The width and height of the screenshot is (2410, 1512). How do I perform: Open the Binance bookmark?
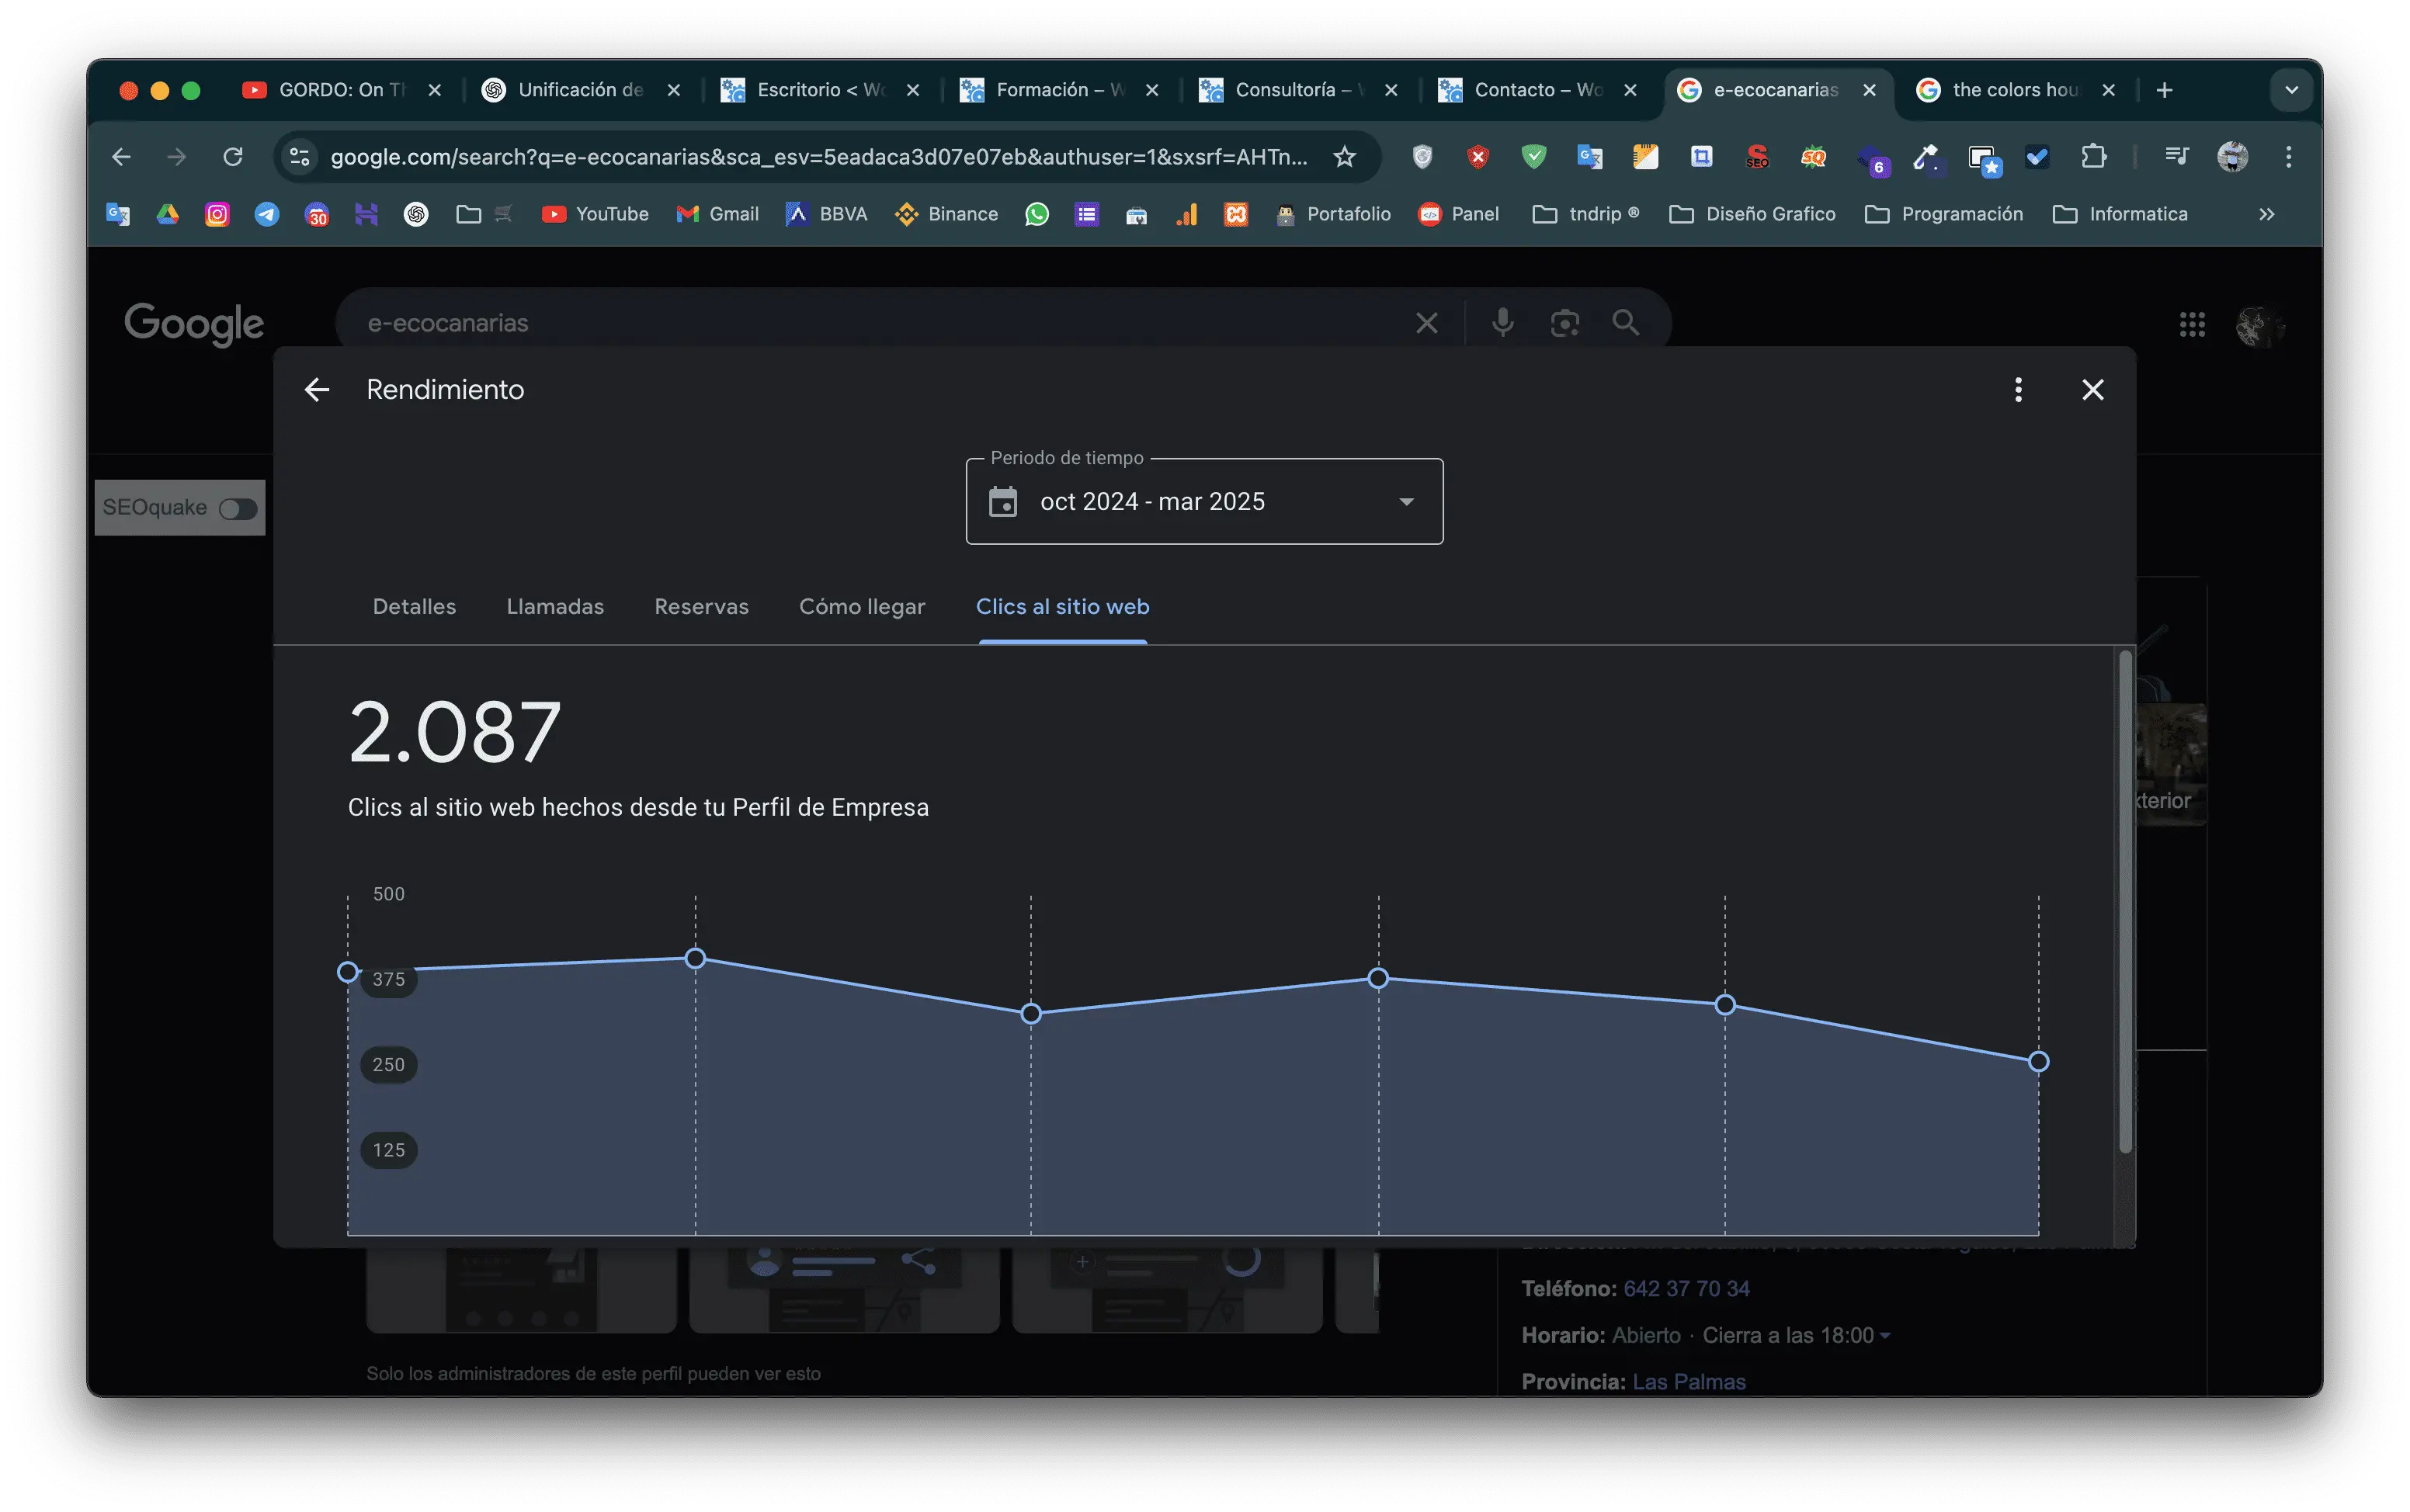(946, 214)
